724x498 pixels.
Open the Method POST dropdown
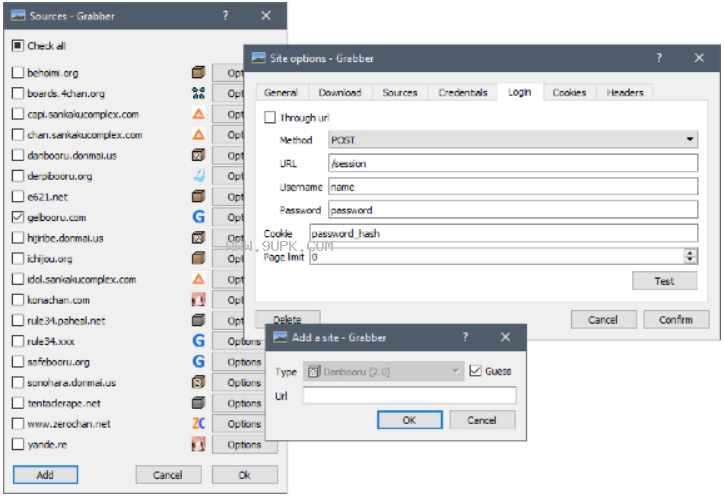pos(513,139)
